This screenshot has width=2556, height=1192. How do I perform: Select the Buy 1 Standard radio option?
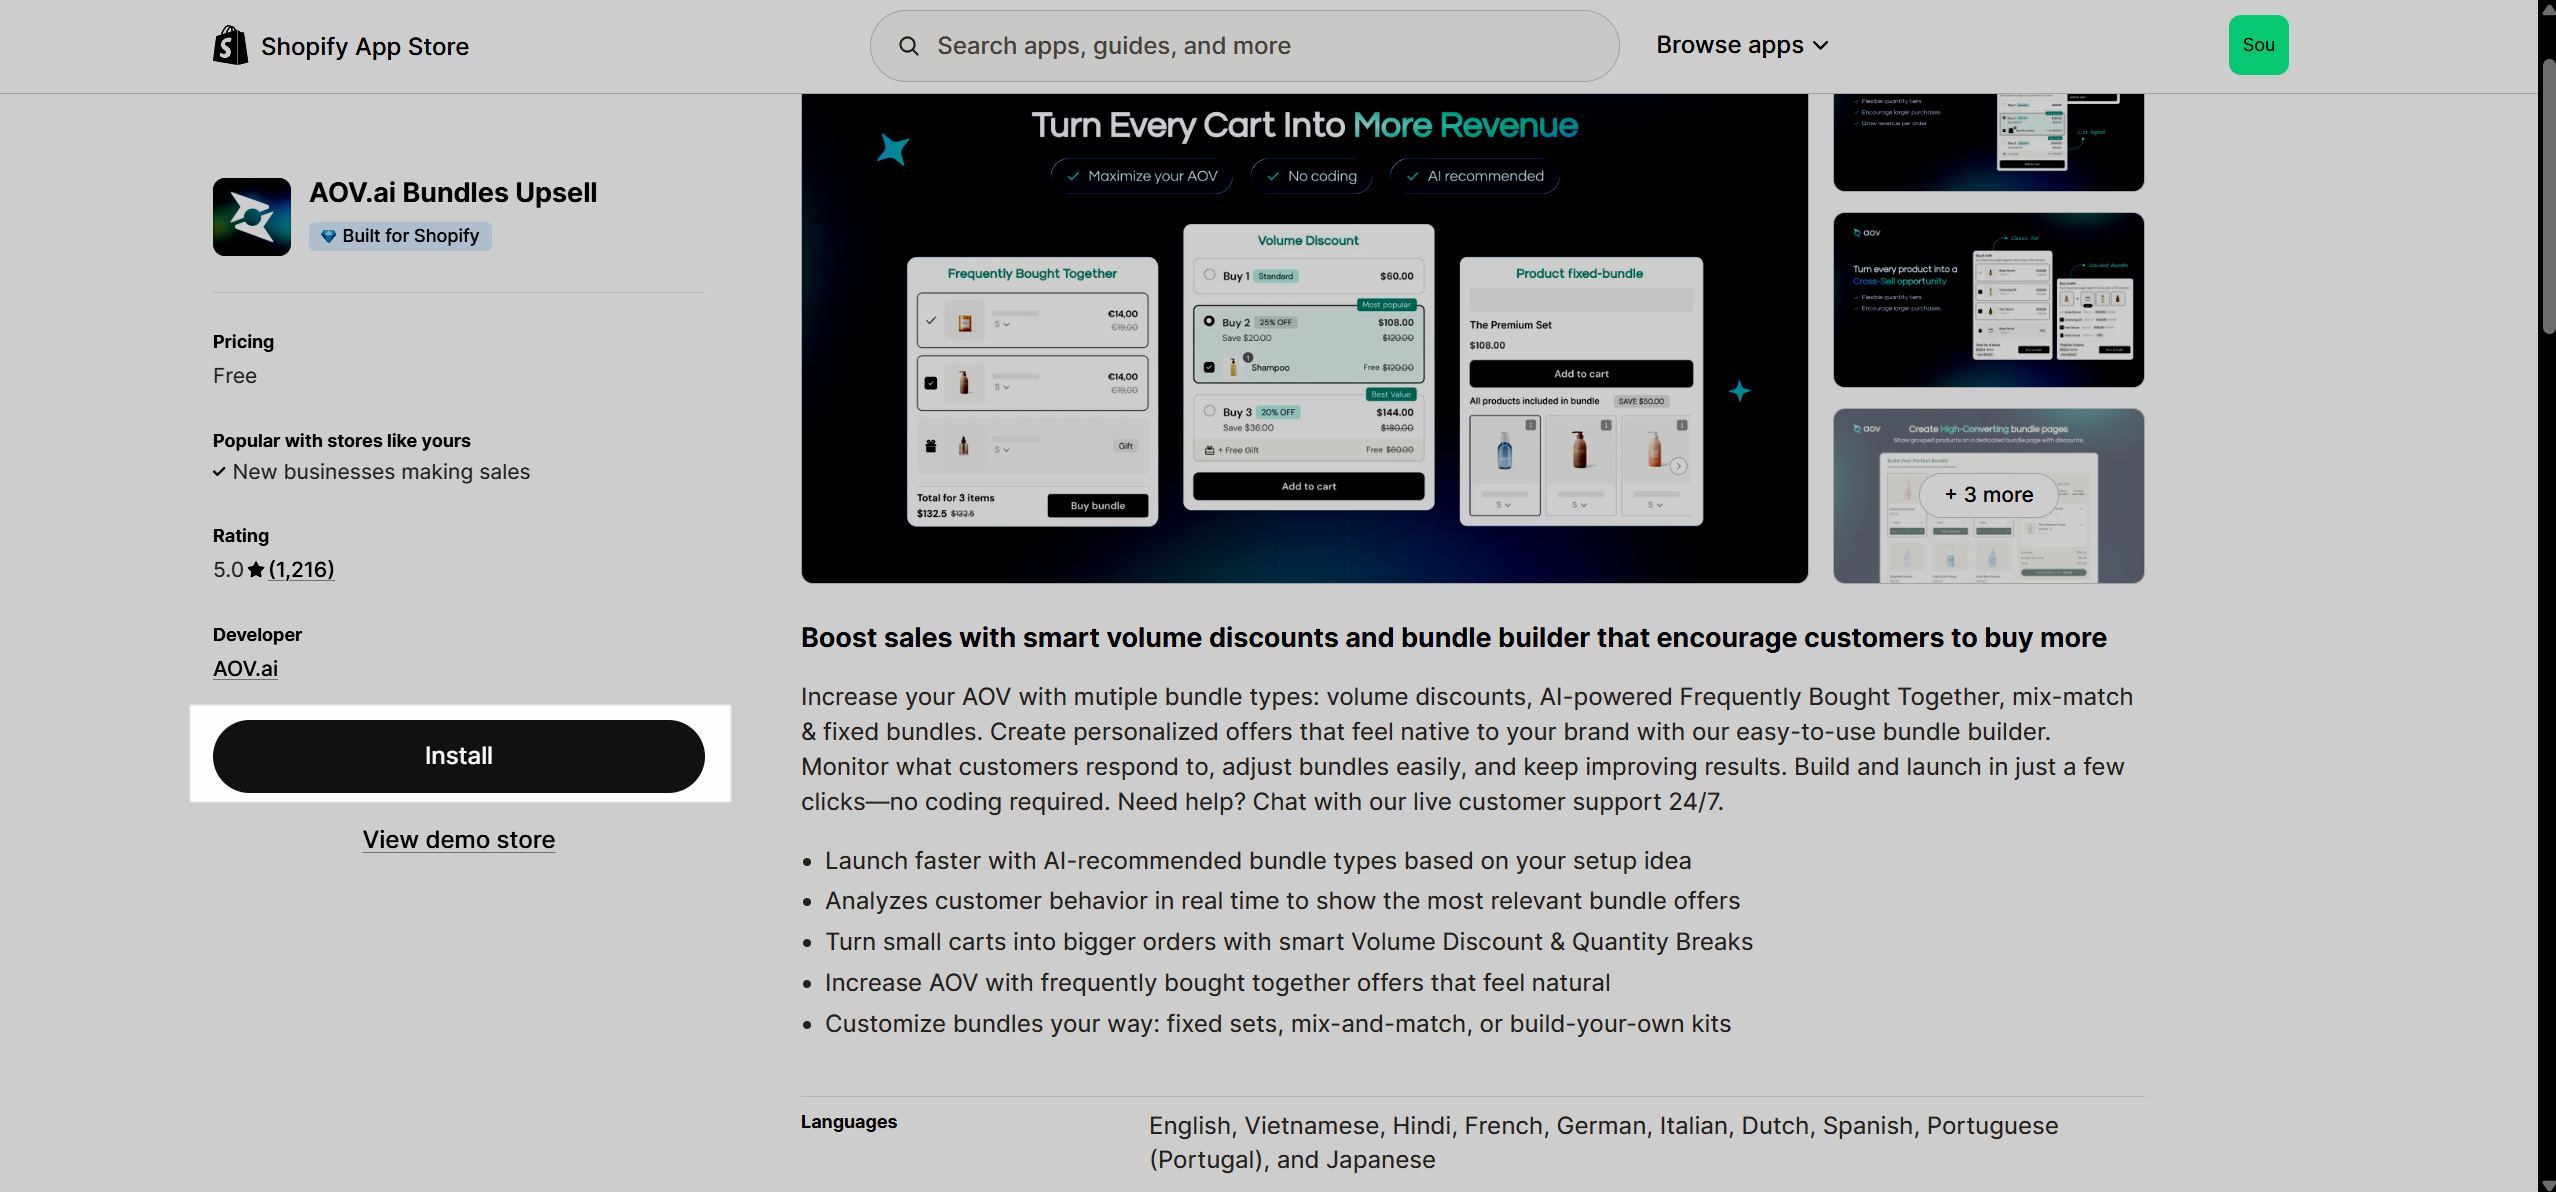(x=1209, y=275)
